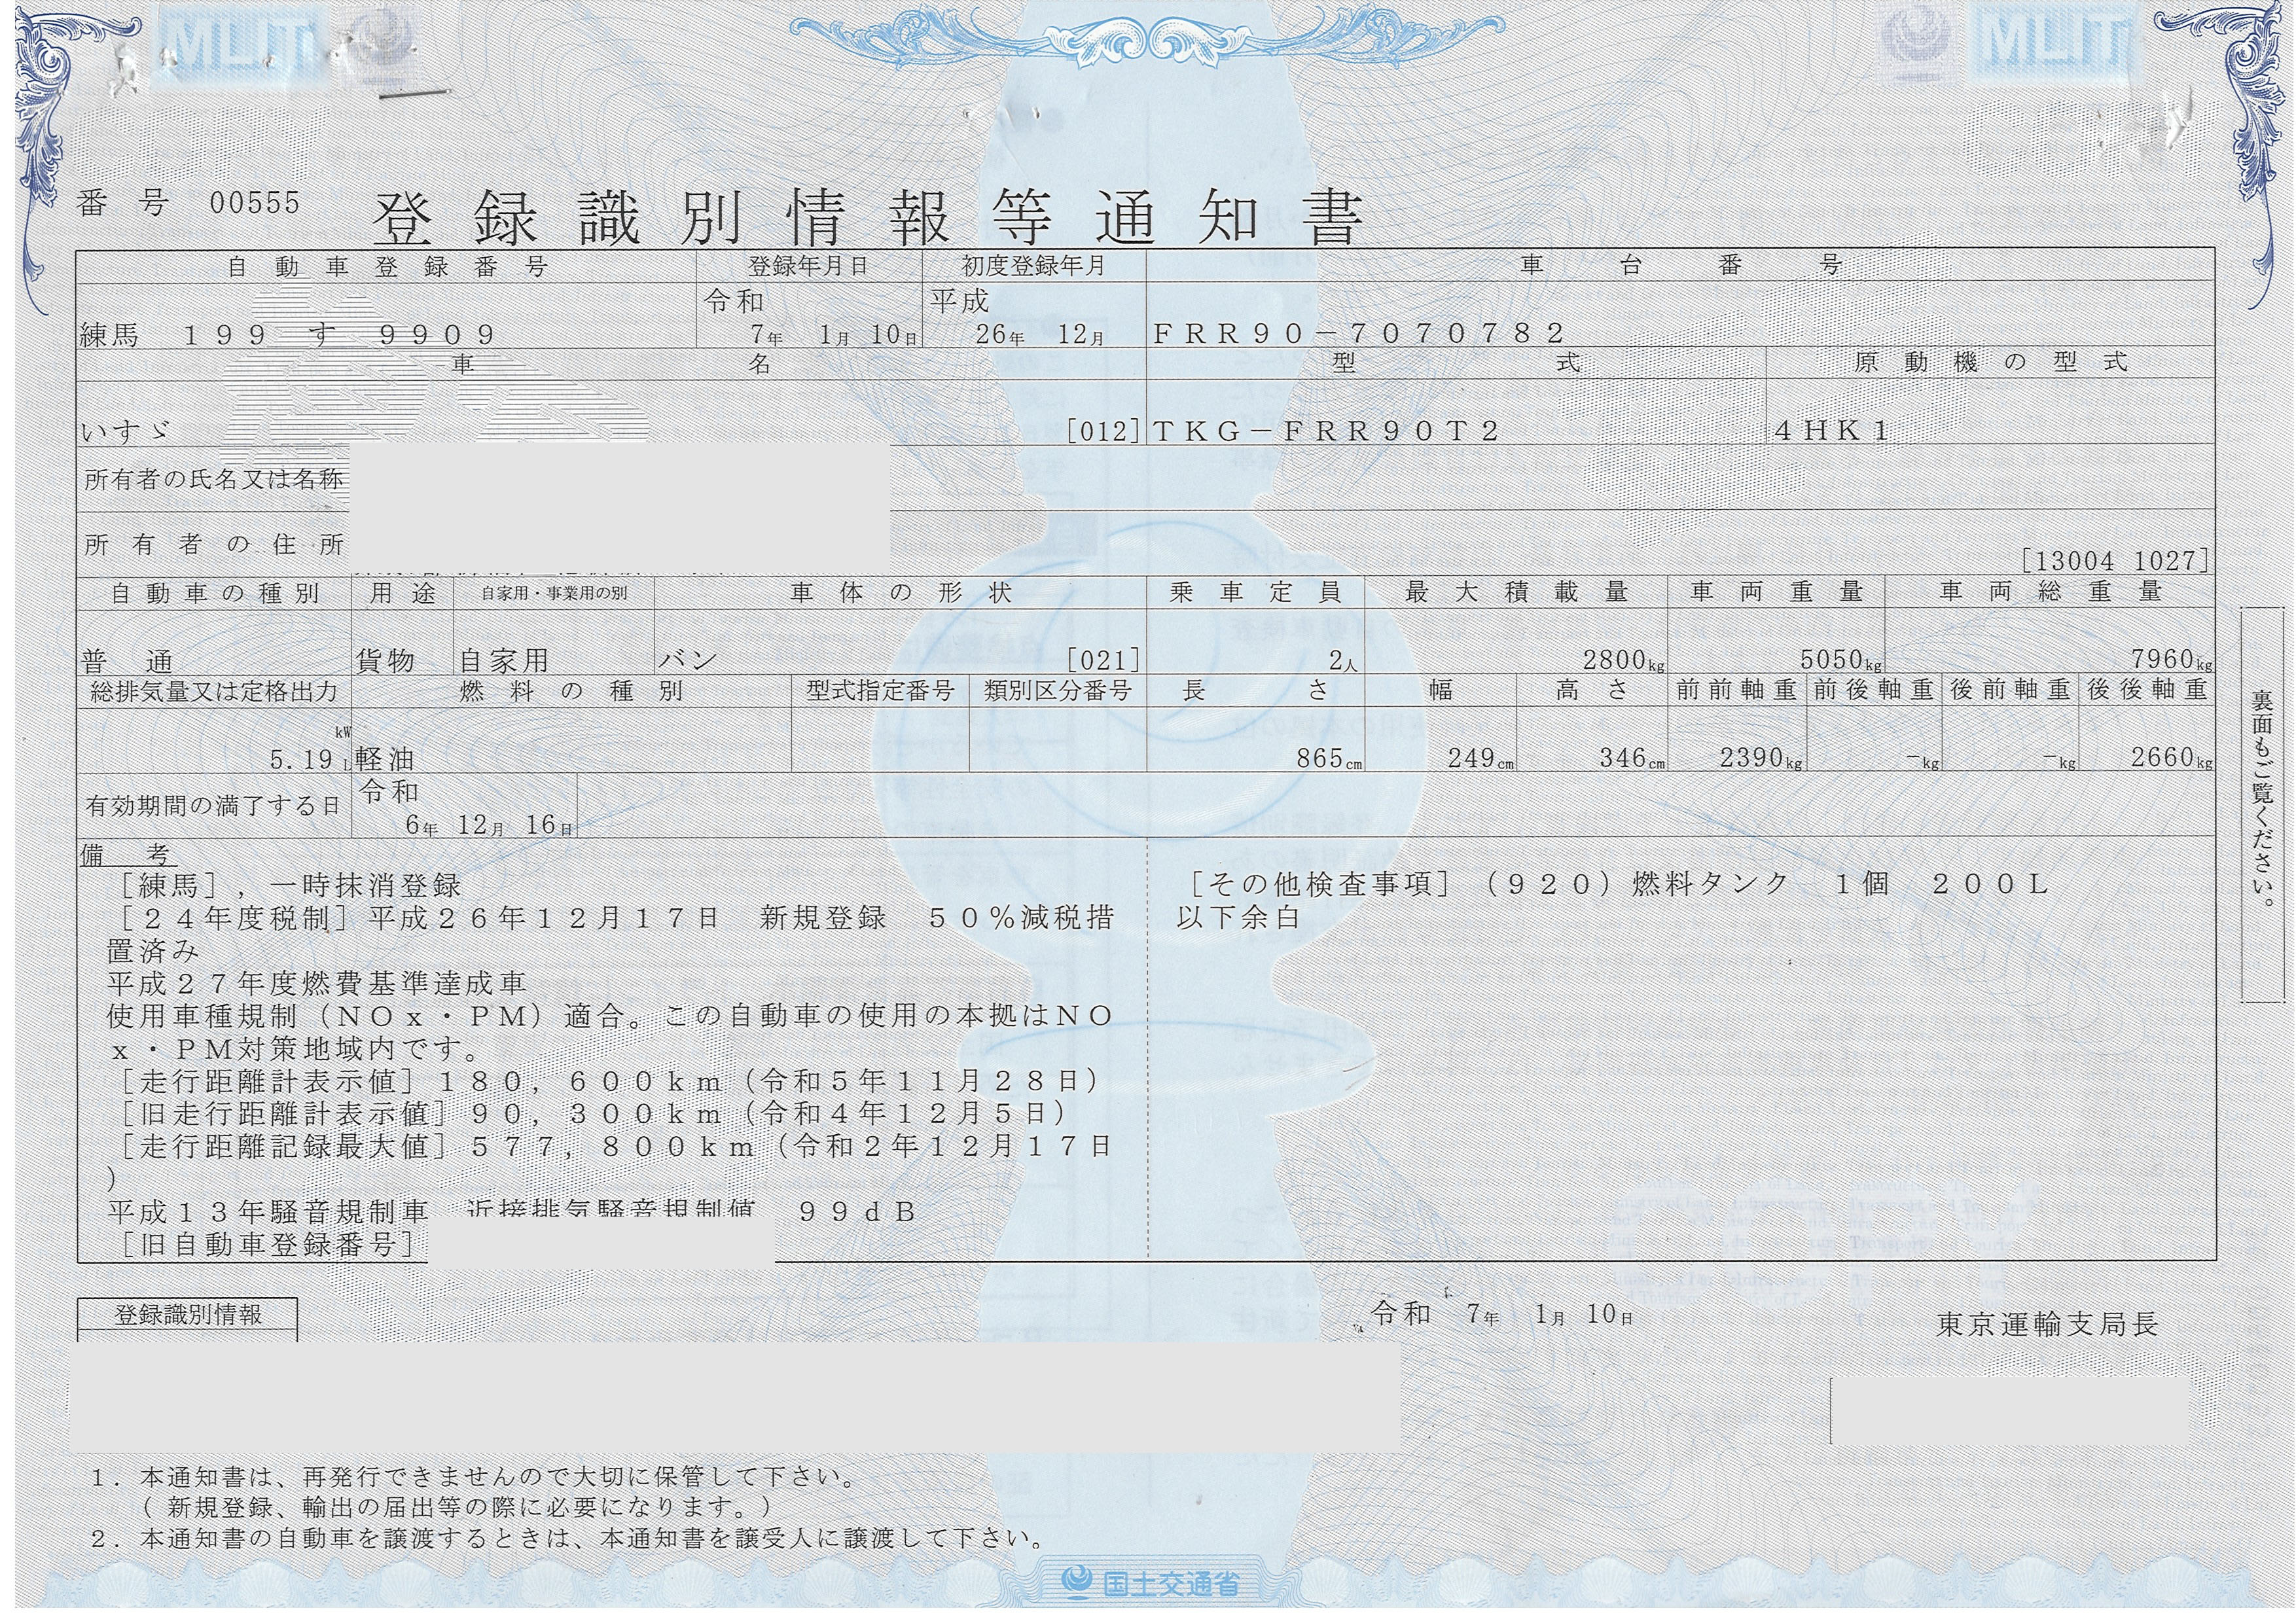
Task: Click the model code TKG-FRR90T2
Action: pos(1327,431)
